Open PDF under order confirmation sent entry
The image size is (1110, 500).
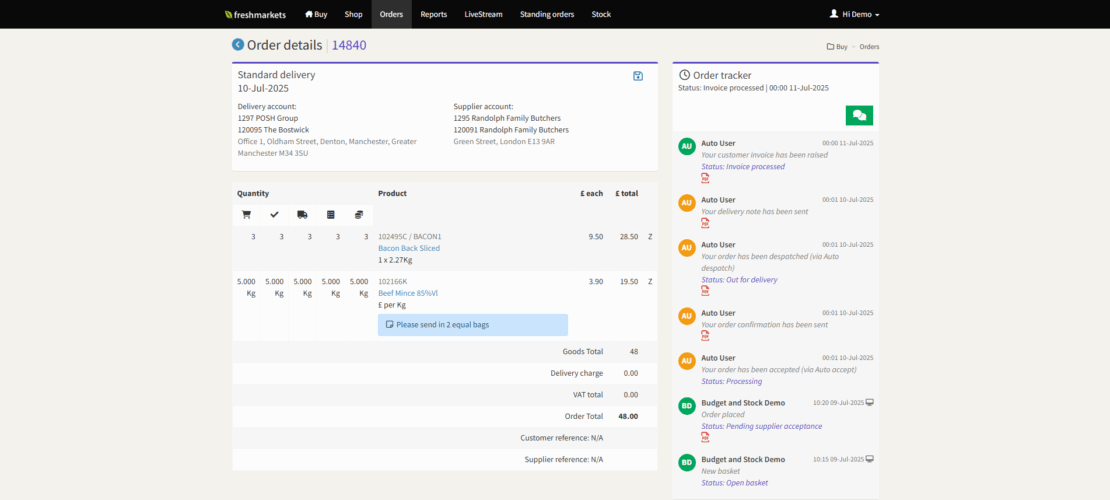click(705, 336)
